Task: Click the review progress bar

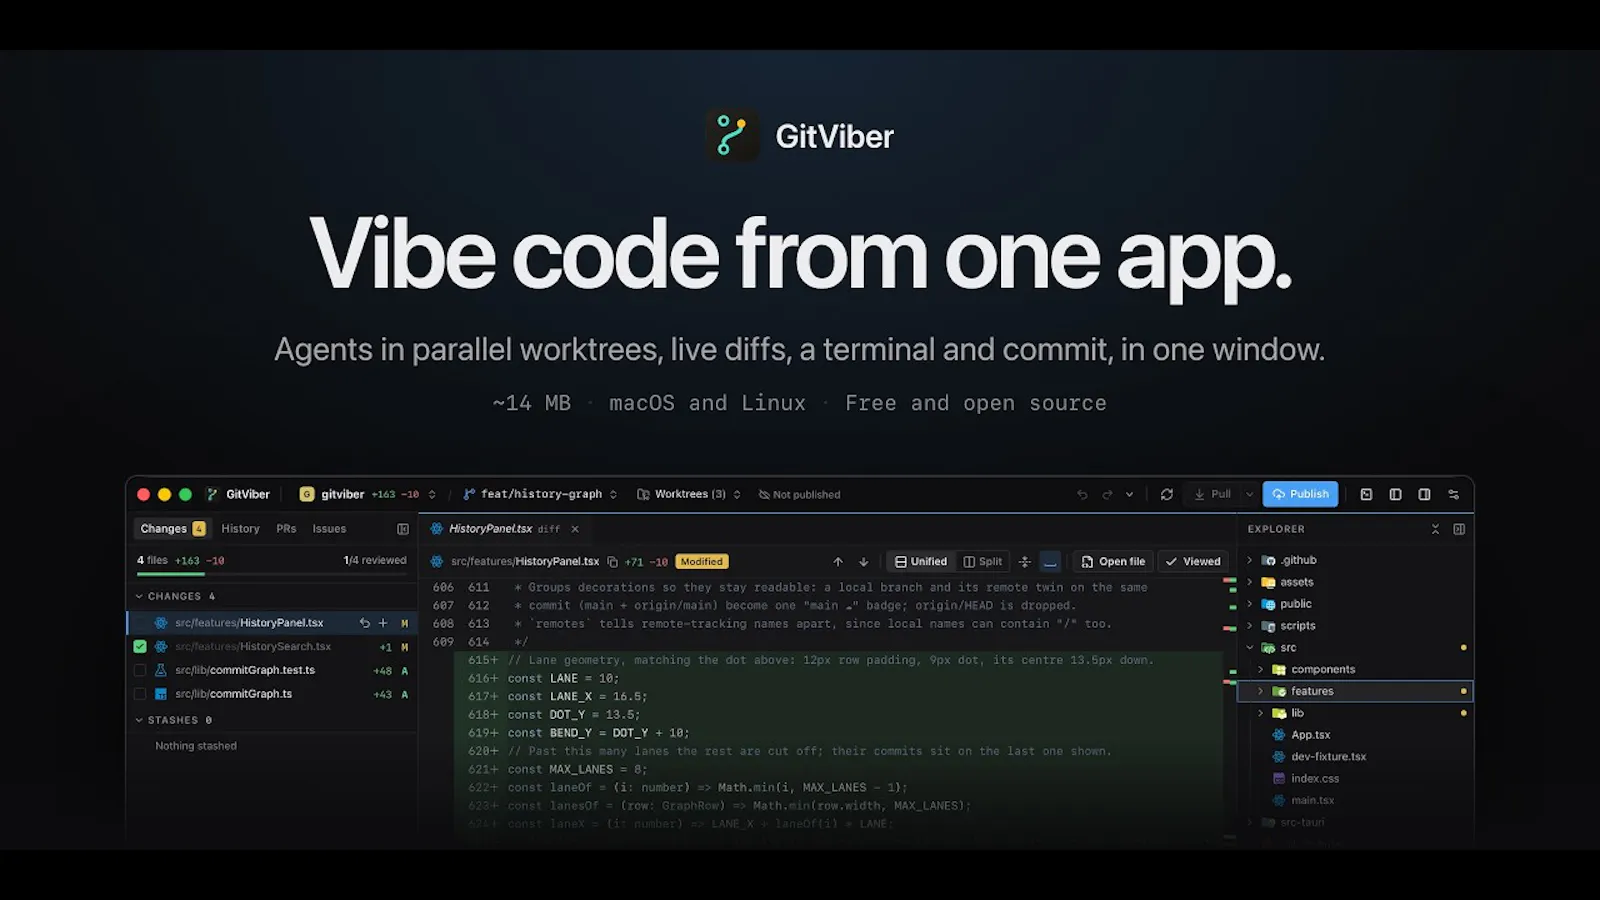Action: tap(271, 574)
